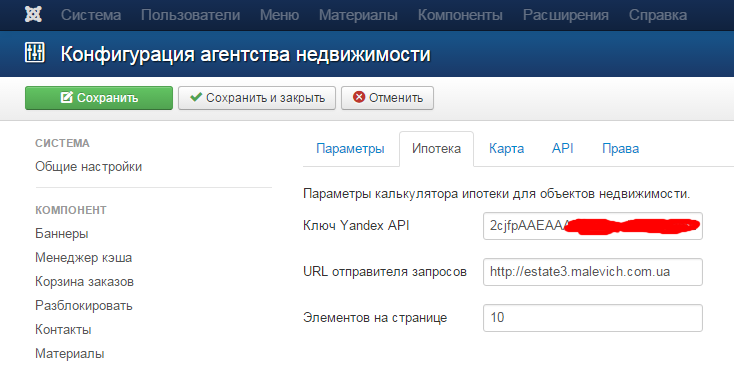
Task: Open the Материалы top menu
Action: [x=358, y=15]
